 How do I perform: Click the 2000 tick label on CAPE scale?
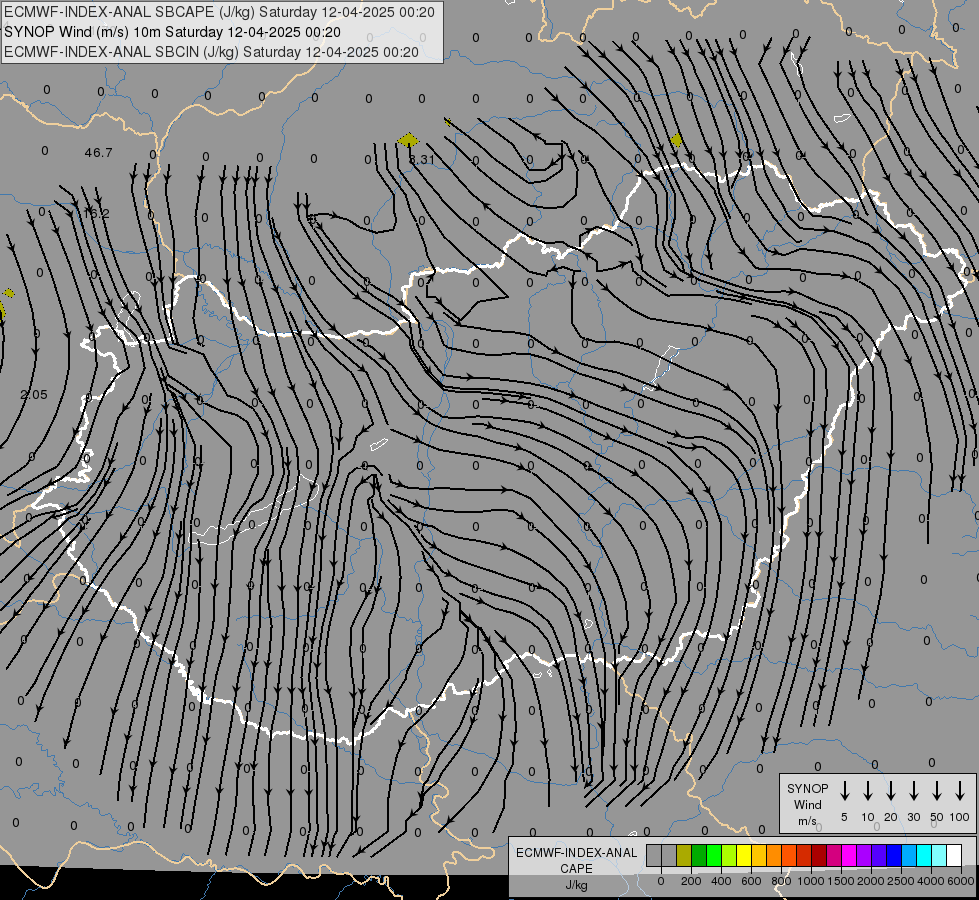coord(871,881)
